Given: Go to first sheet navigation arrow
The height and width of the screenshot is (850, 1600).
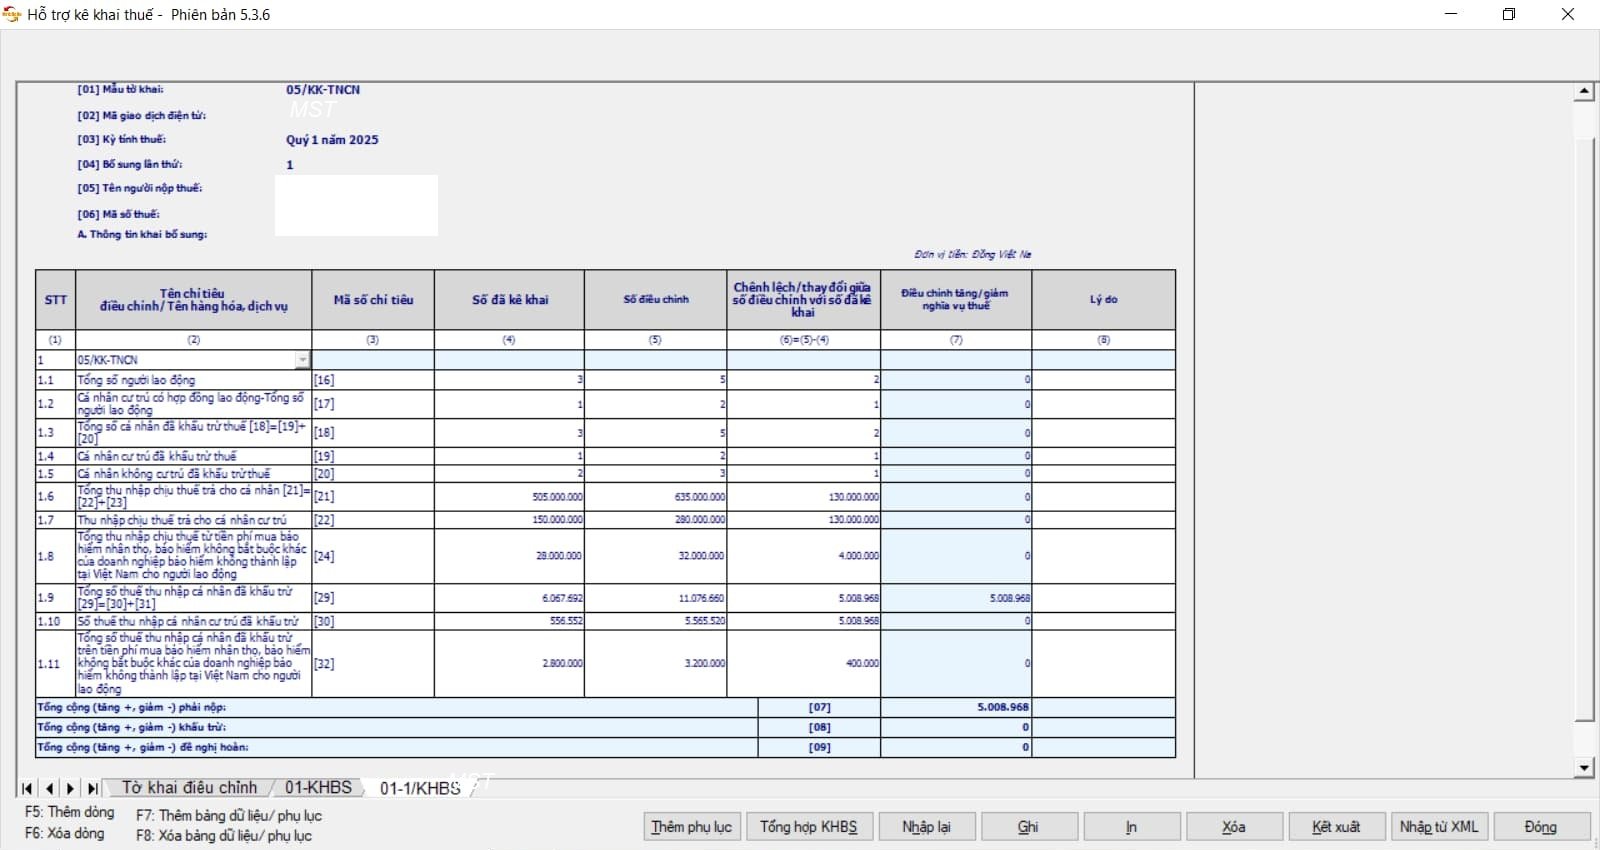Looking at the screenshot, I should pyautogui.click(x=27, y=789).
